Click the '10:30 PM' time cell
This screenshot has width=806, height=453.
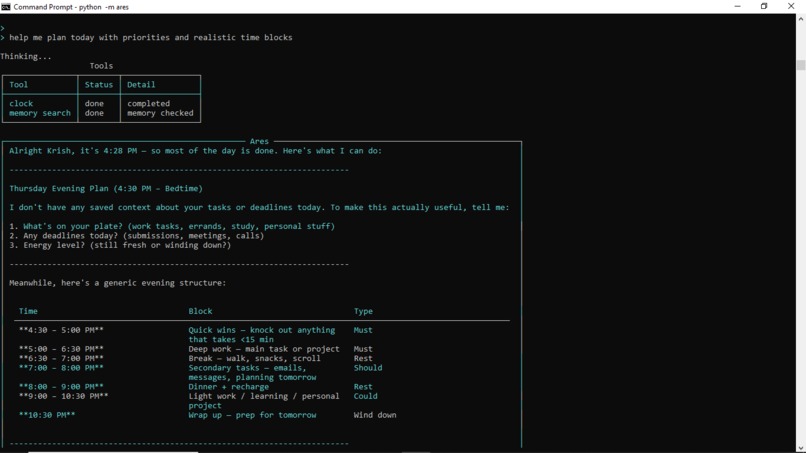(47, 415)
